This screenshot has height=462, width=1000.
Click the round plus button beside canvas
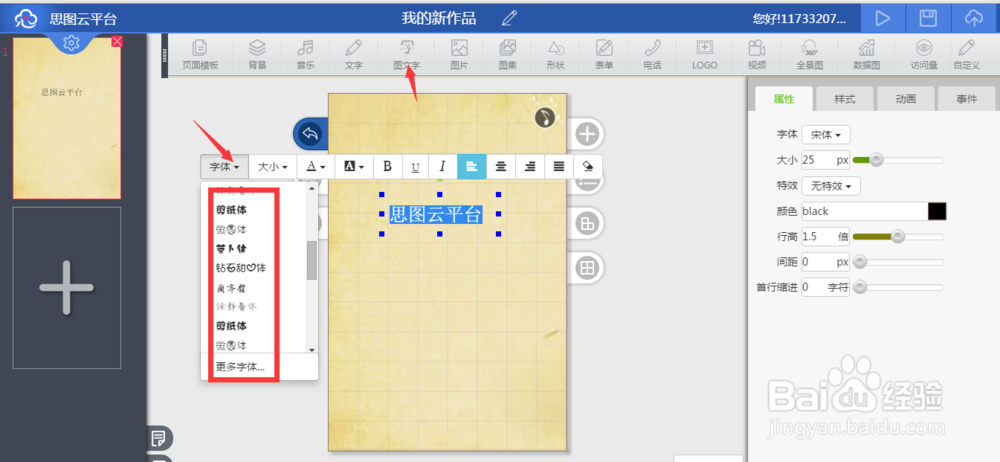click(587, 134)
